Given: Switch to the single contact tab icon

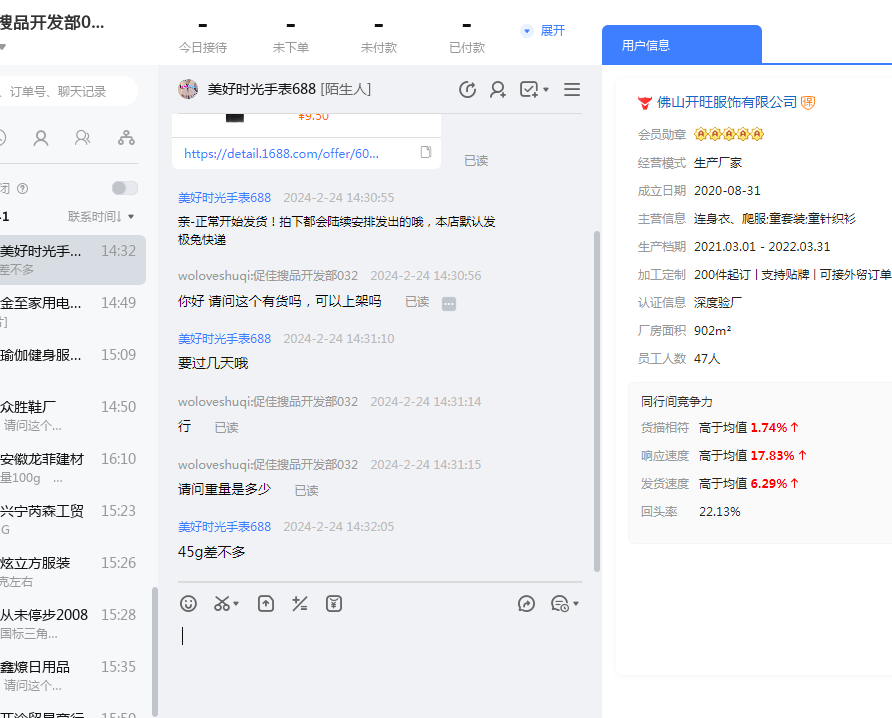Looking at the screenshot, I should pyautogui.click(x=41, y=138).
